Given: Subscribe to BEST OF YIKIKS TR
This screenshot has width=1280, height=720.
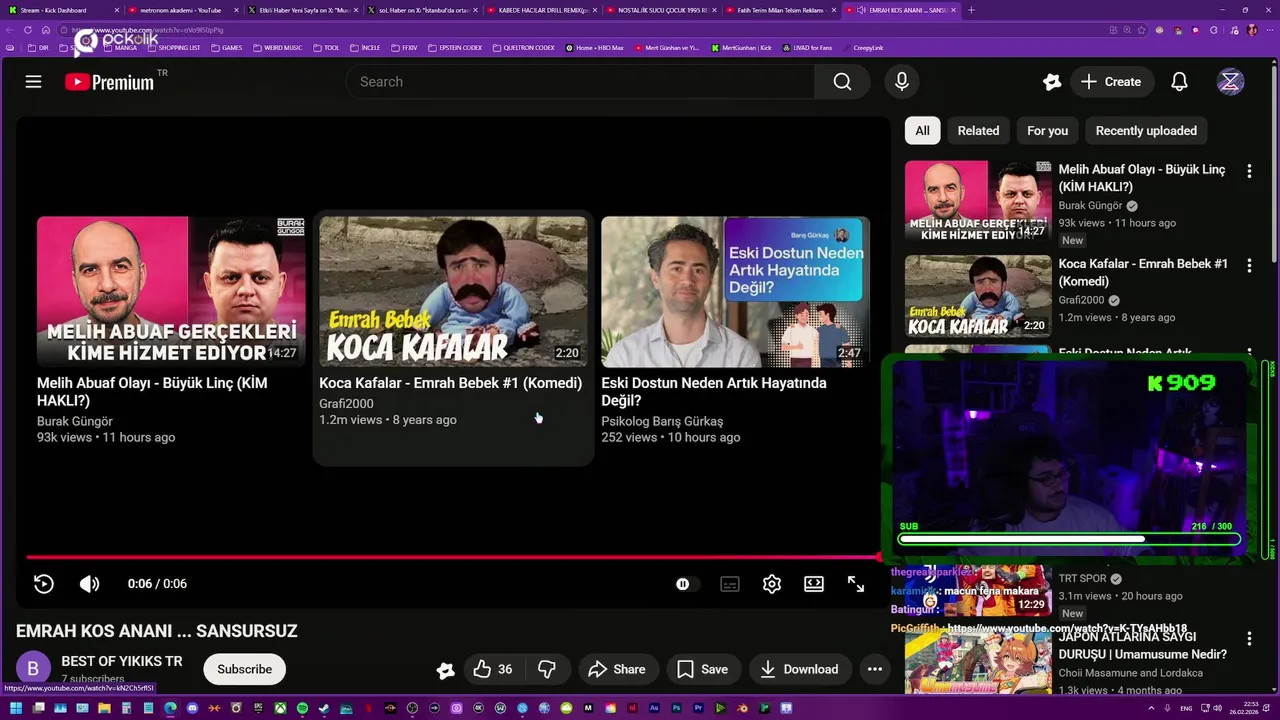Looking at the screenshot, I should pyautogui.click(x=245, y=669).
